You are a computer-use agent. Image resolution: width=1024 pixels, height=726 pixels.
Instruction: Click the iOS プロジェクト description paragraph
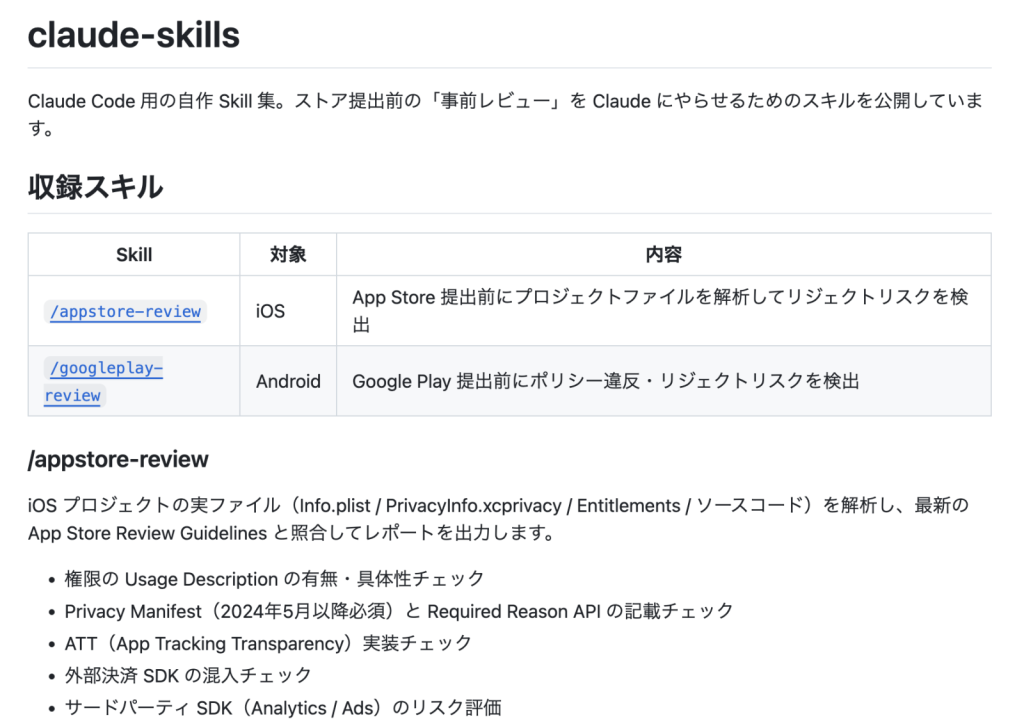(x=498, y=519)
